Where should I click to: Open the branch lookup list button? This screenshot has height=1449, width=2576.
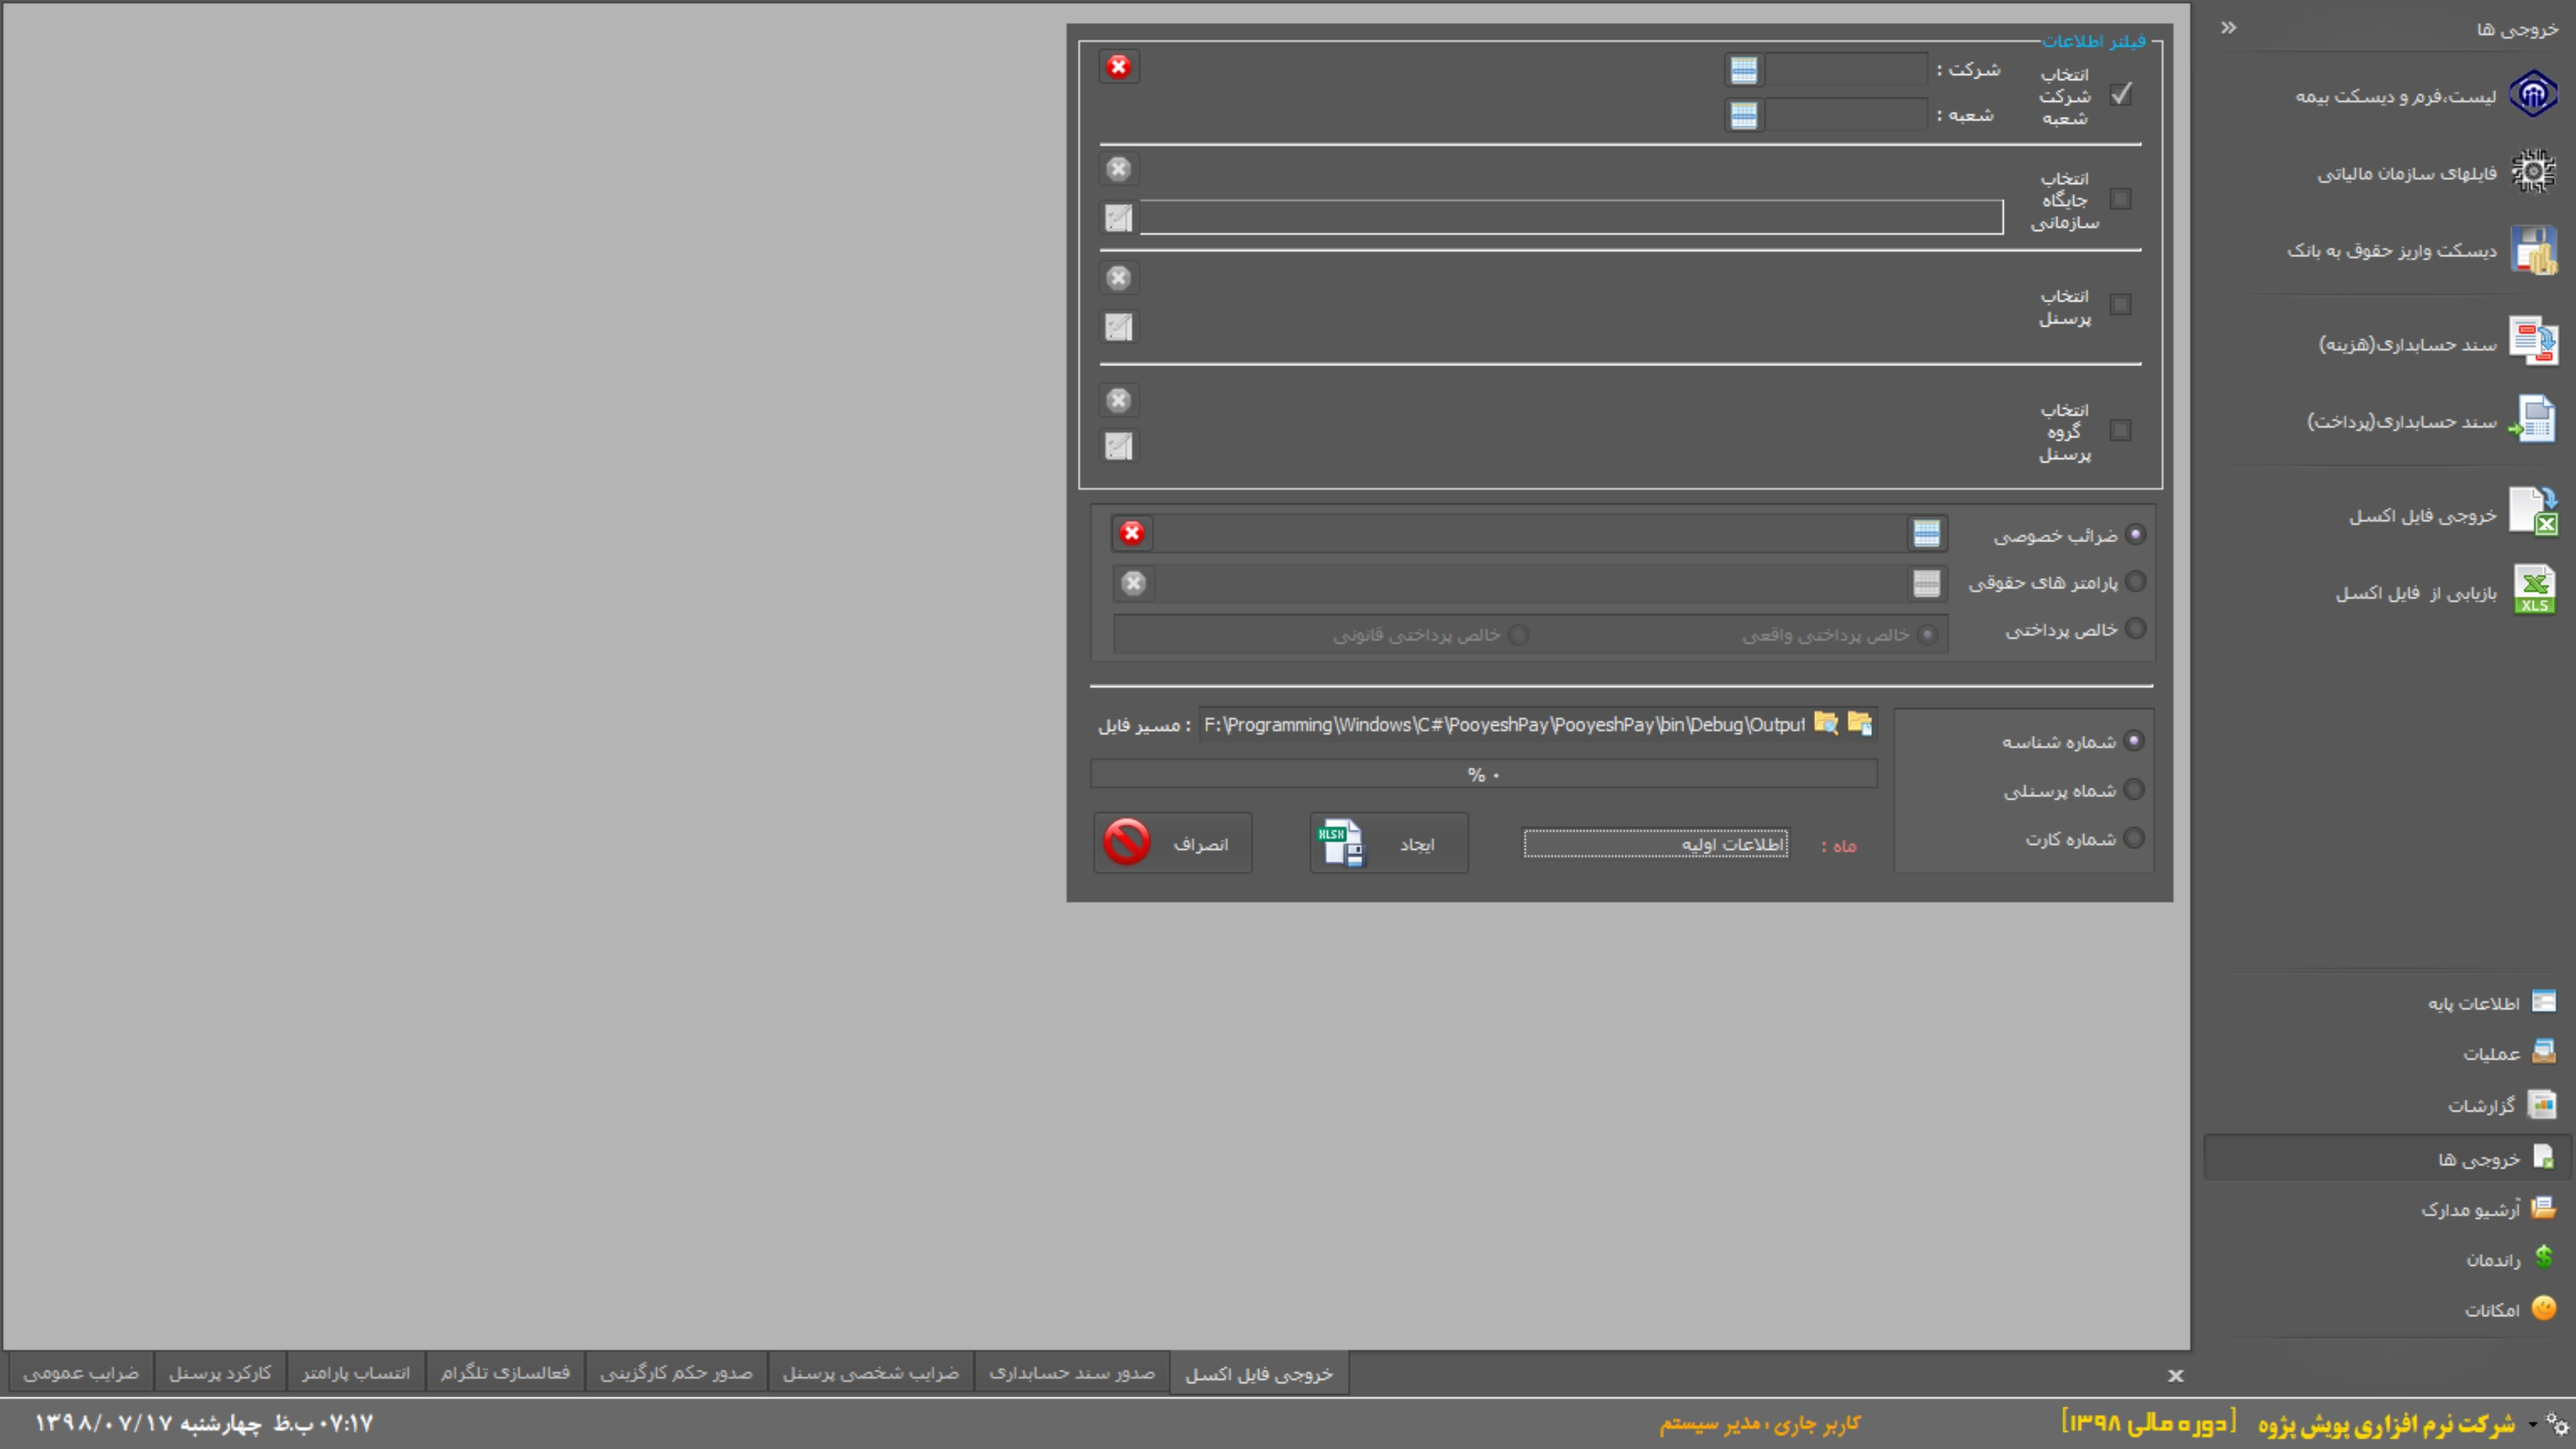coord(1743,115)
